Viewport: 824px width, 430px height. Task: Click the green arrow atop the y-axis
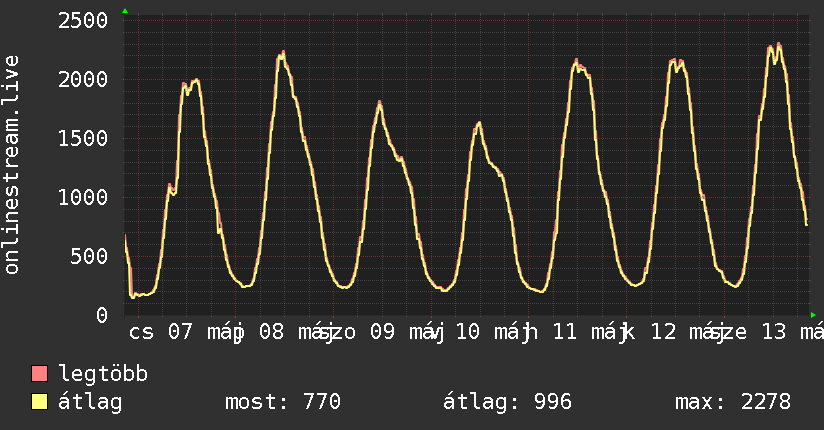point(125,11)
